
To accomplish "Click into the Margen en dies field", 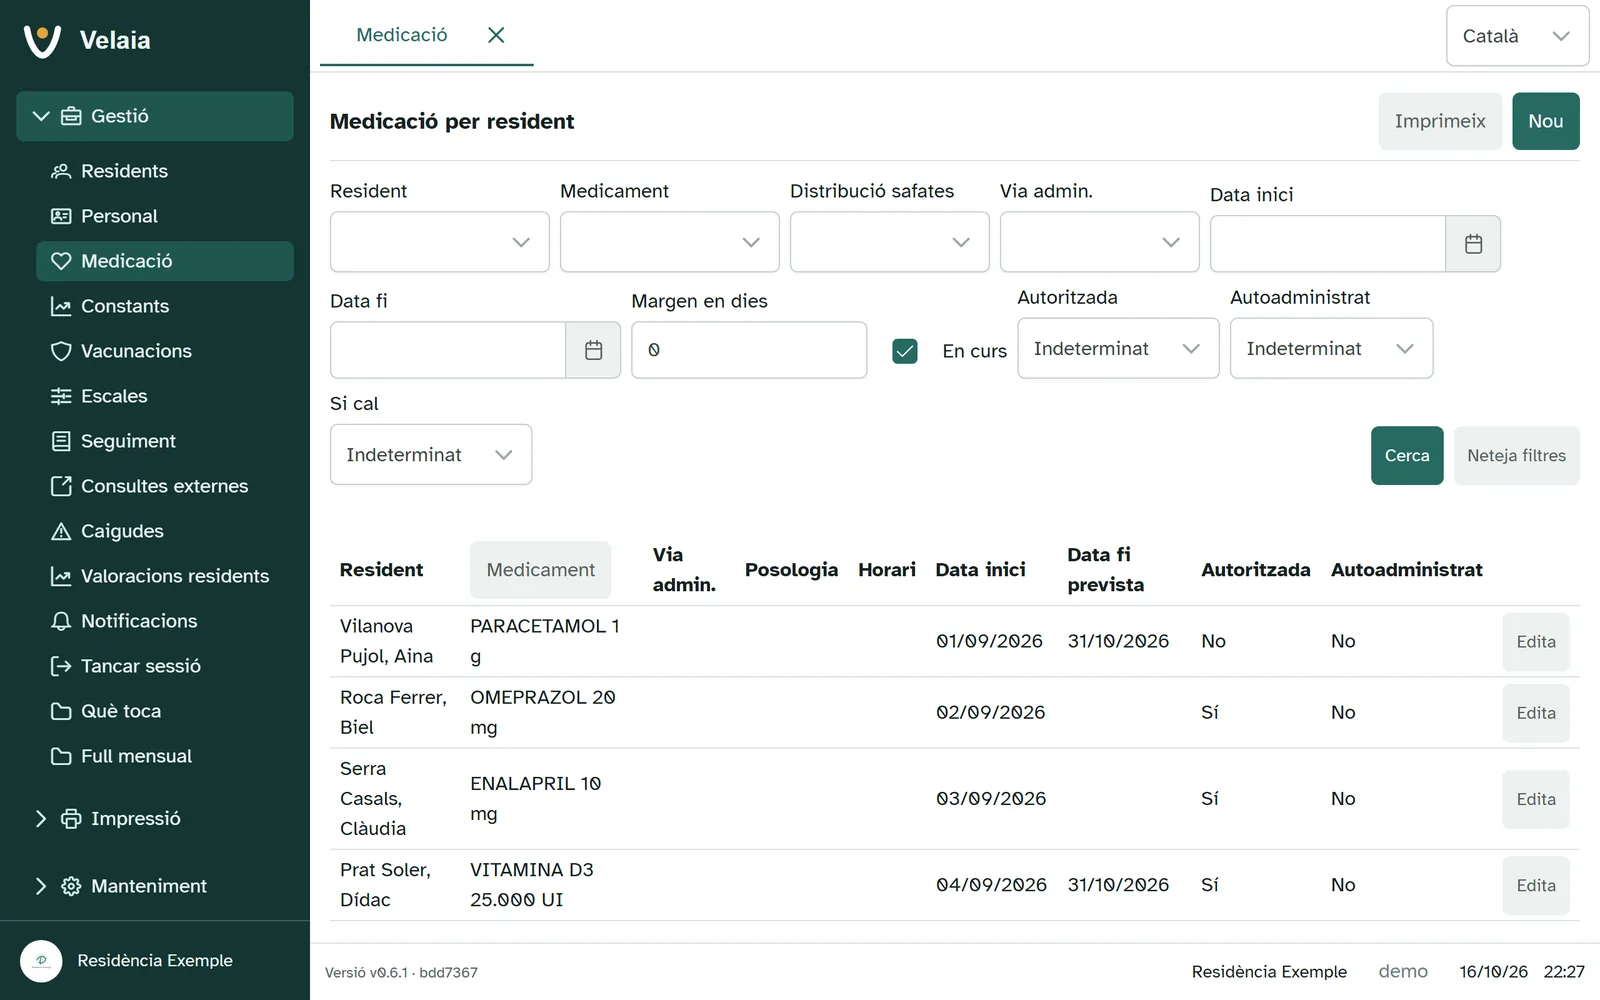I will 749,350.
